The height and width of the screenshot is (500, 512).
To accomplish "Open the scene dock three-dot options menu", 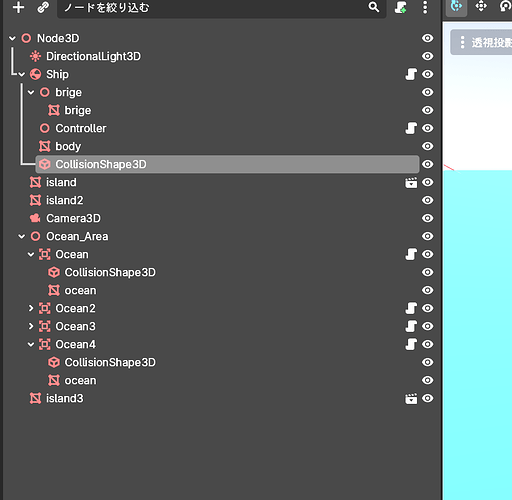I will tap(425, 7).
